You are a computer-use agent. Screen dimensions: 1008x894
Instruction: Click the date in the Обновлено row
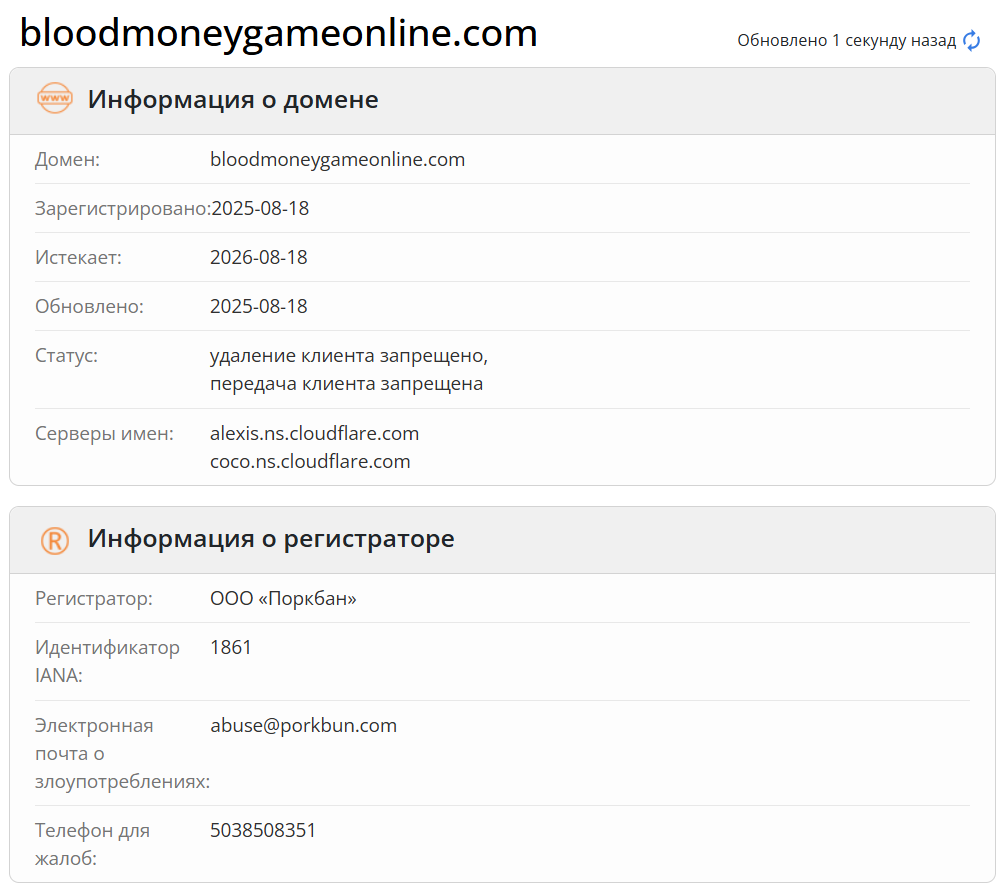coord(259,306)
